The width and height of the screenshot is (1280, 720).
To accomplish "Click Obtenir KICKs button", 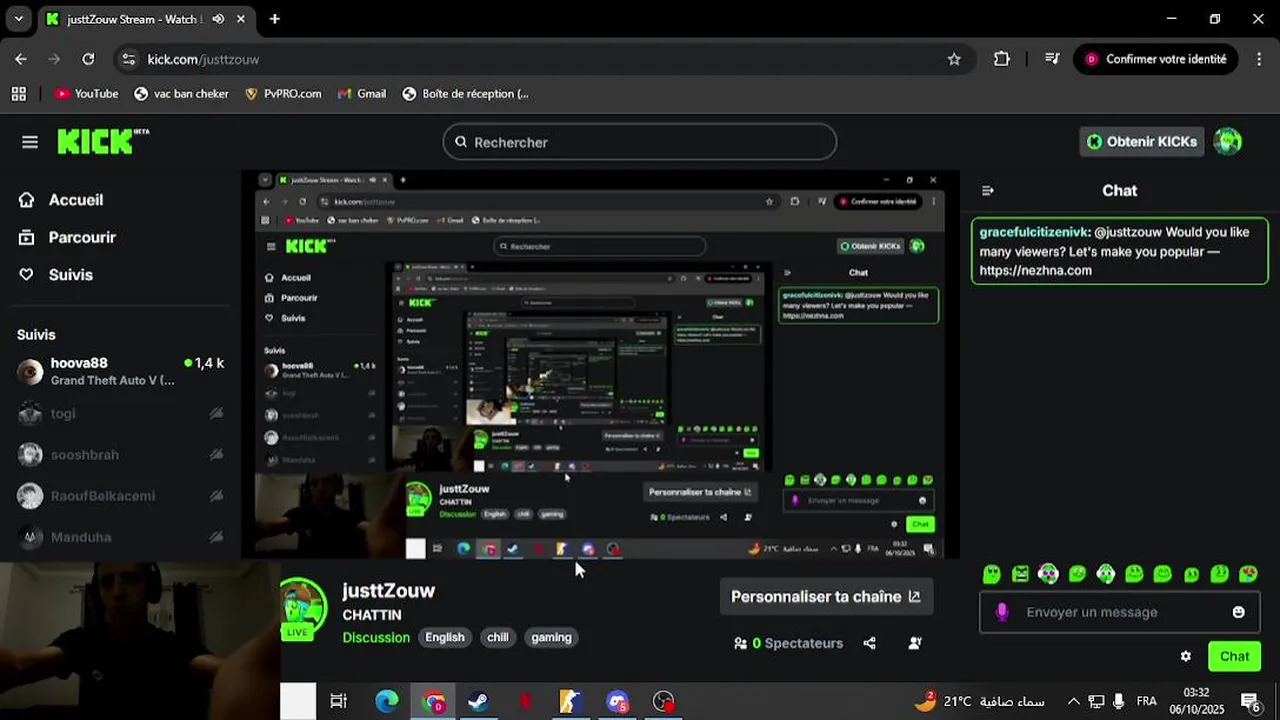I will point(1141,142).
